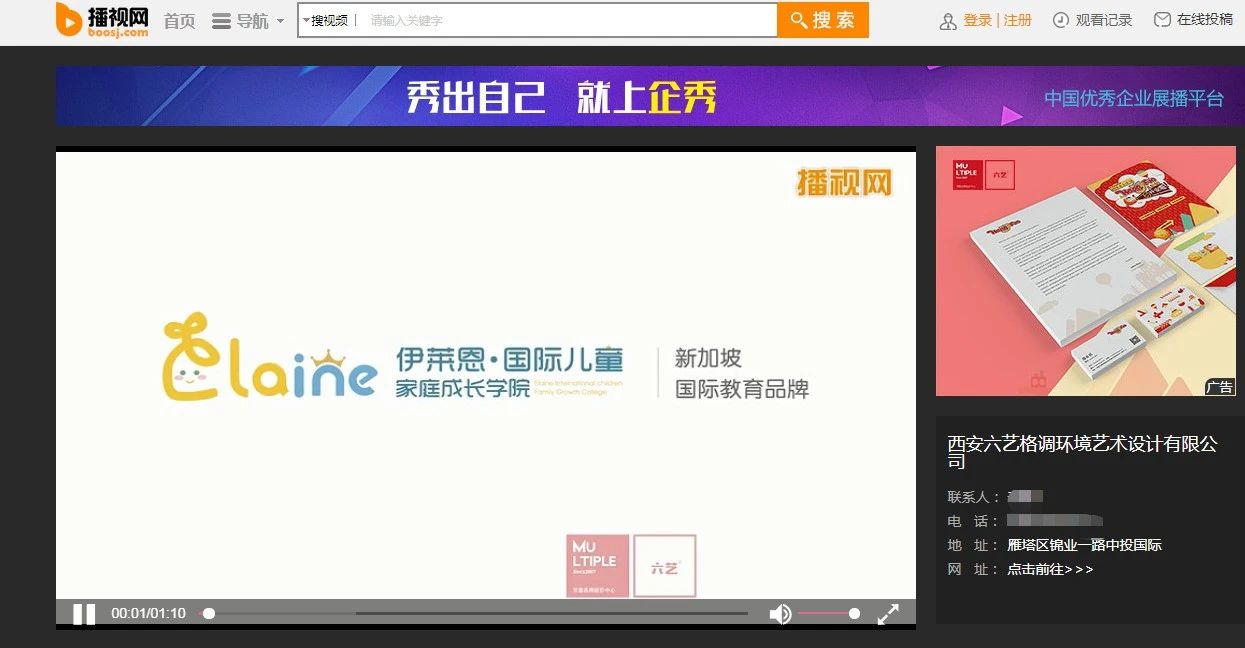Click the 西安六艺格调环境艺术设计有限公司 company name
The width and height of the screenshot is (1245, 648).
[1083, 452]
